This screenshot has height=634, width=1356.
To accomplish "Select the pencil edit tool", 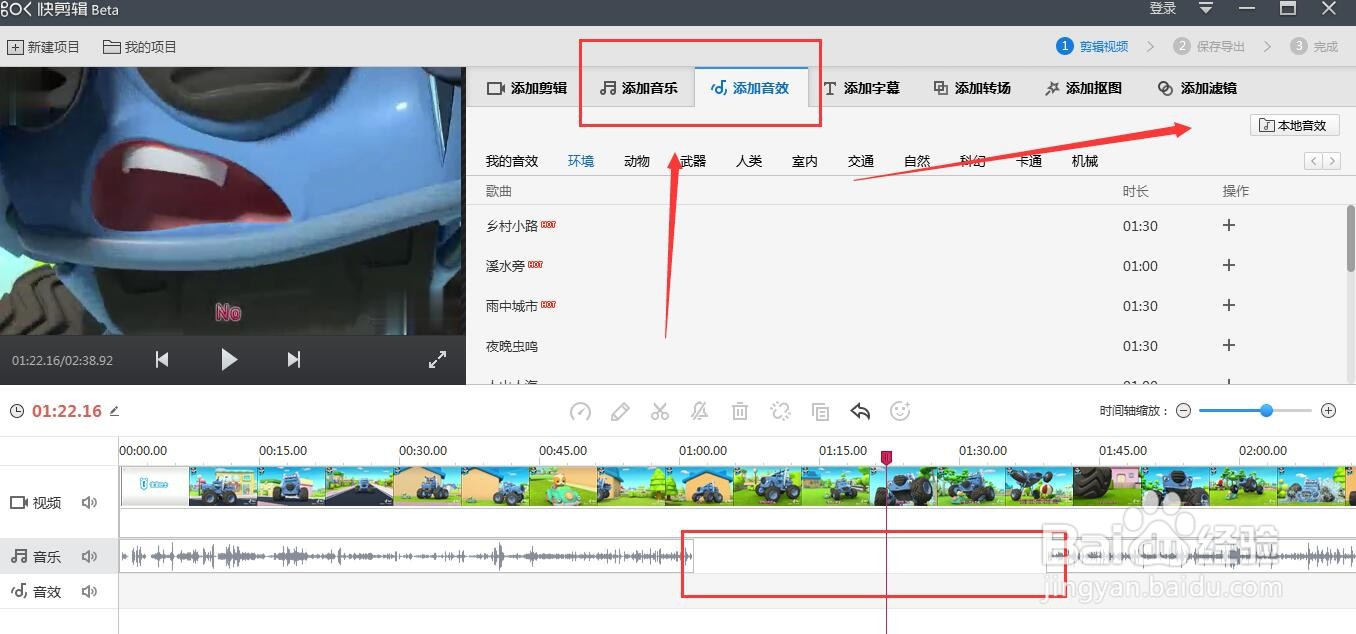I will click(620, 411).
